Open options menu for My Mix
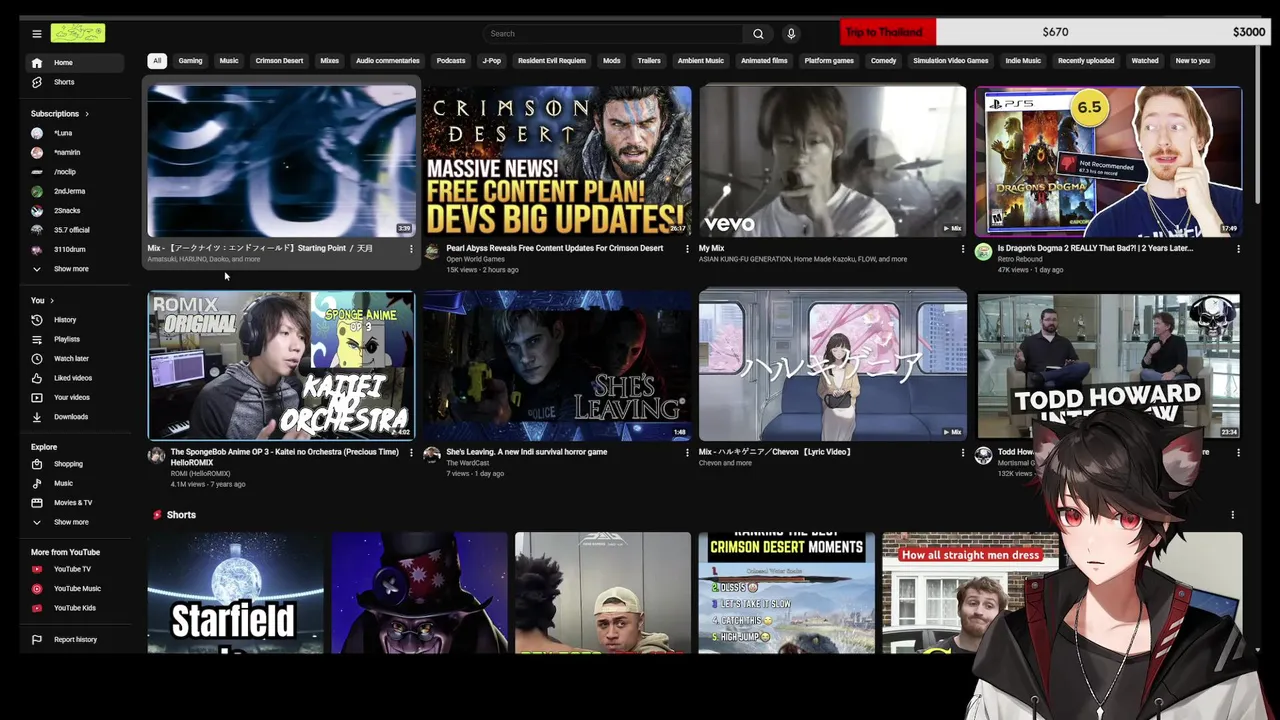Viewport: 1280px width, 720px height. pos(963,249)
